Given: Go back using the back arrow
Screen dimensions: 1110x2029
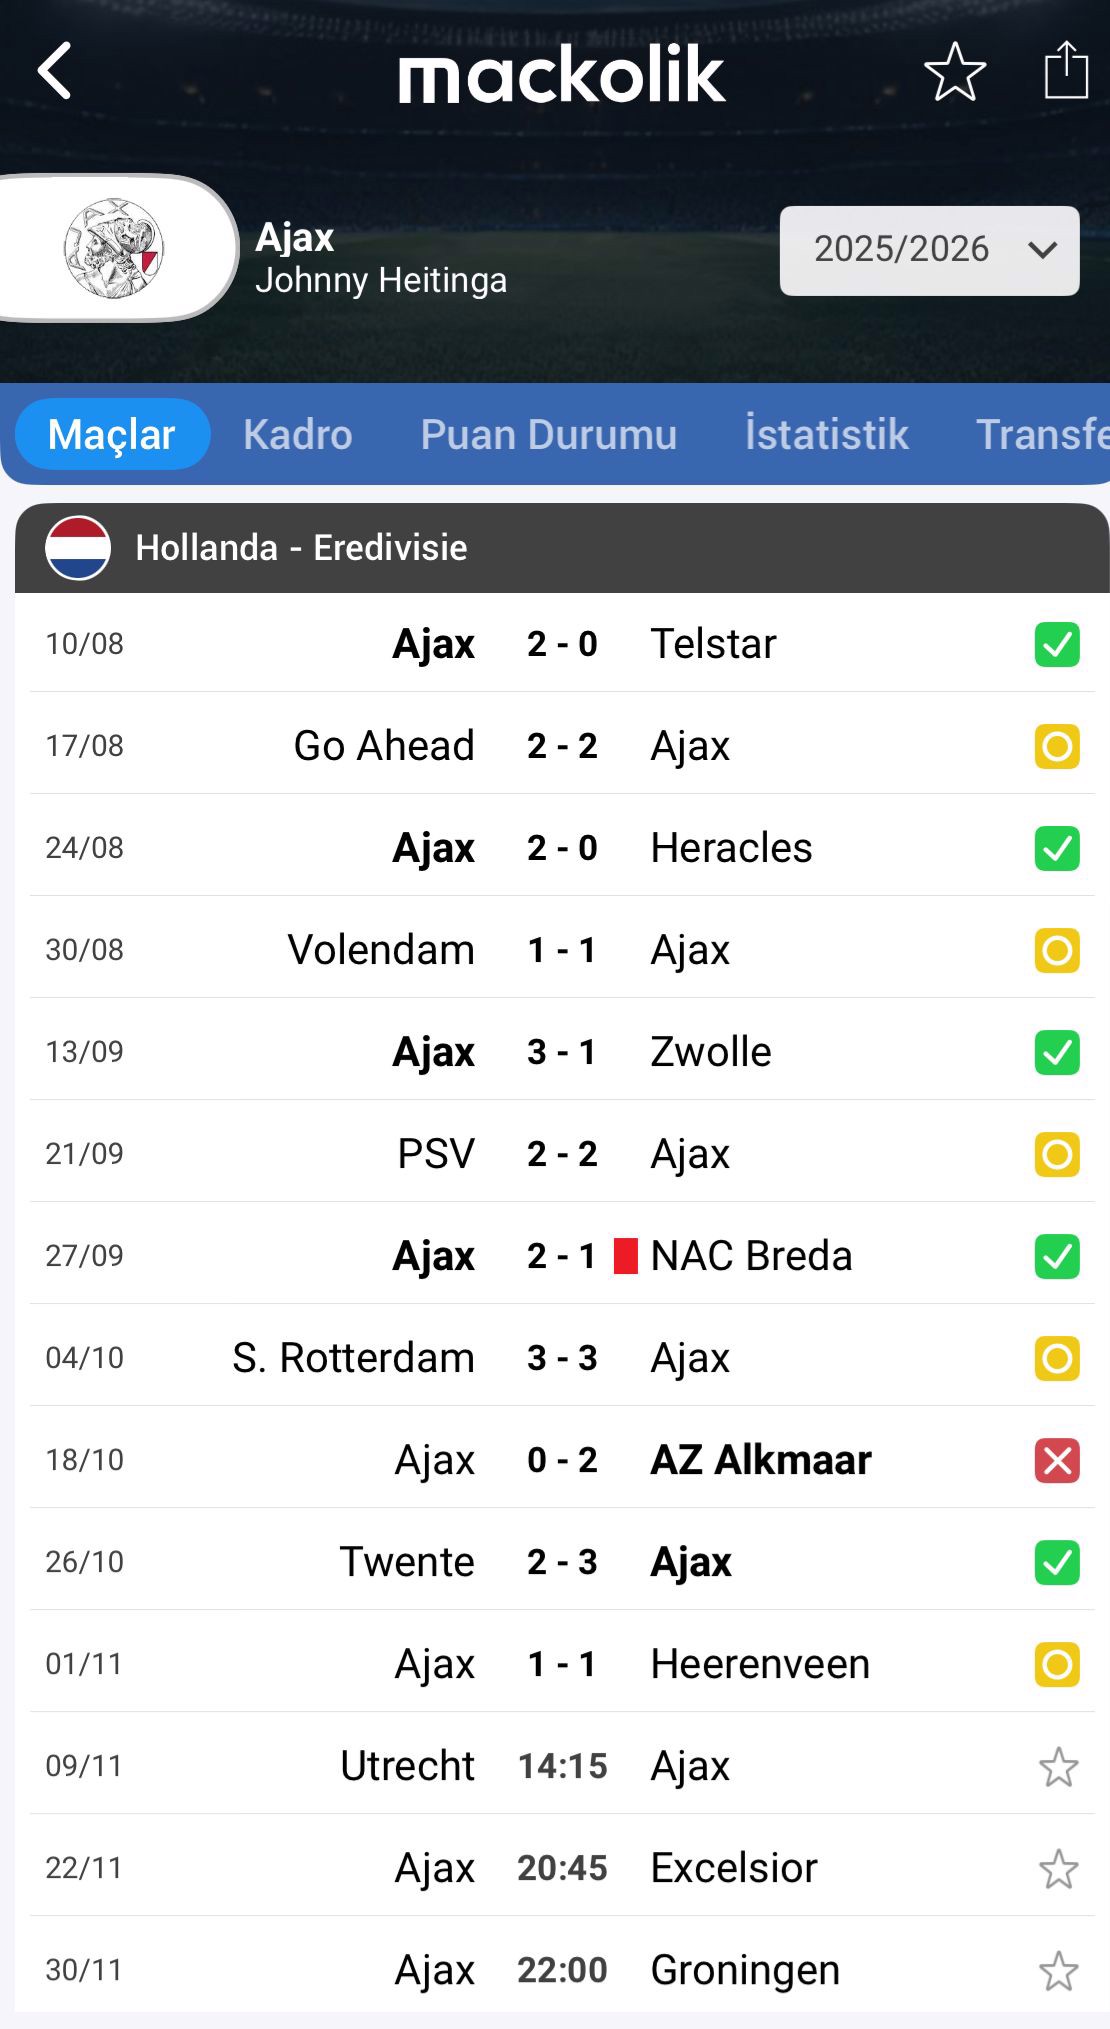Looking at the screenshot, I should point(55,71).
